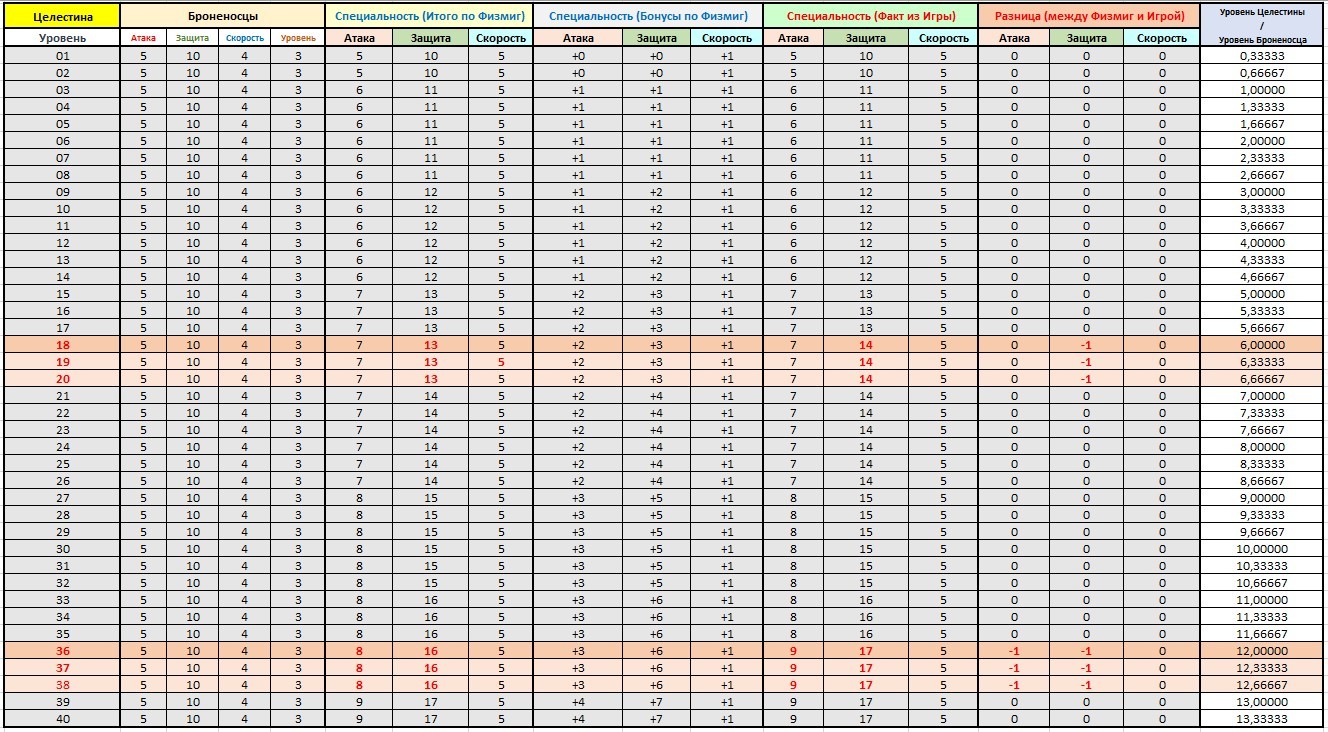The width and height of the screenshot is (1328, 732).
Task: Select "Атака" under Итого по Физмиг
Action: click(x=359, y=38)
